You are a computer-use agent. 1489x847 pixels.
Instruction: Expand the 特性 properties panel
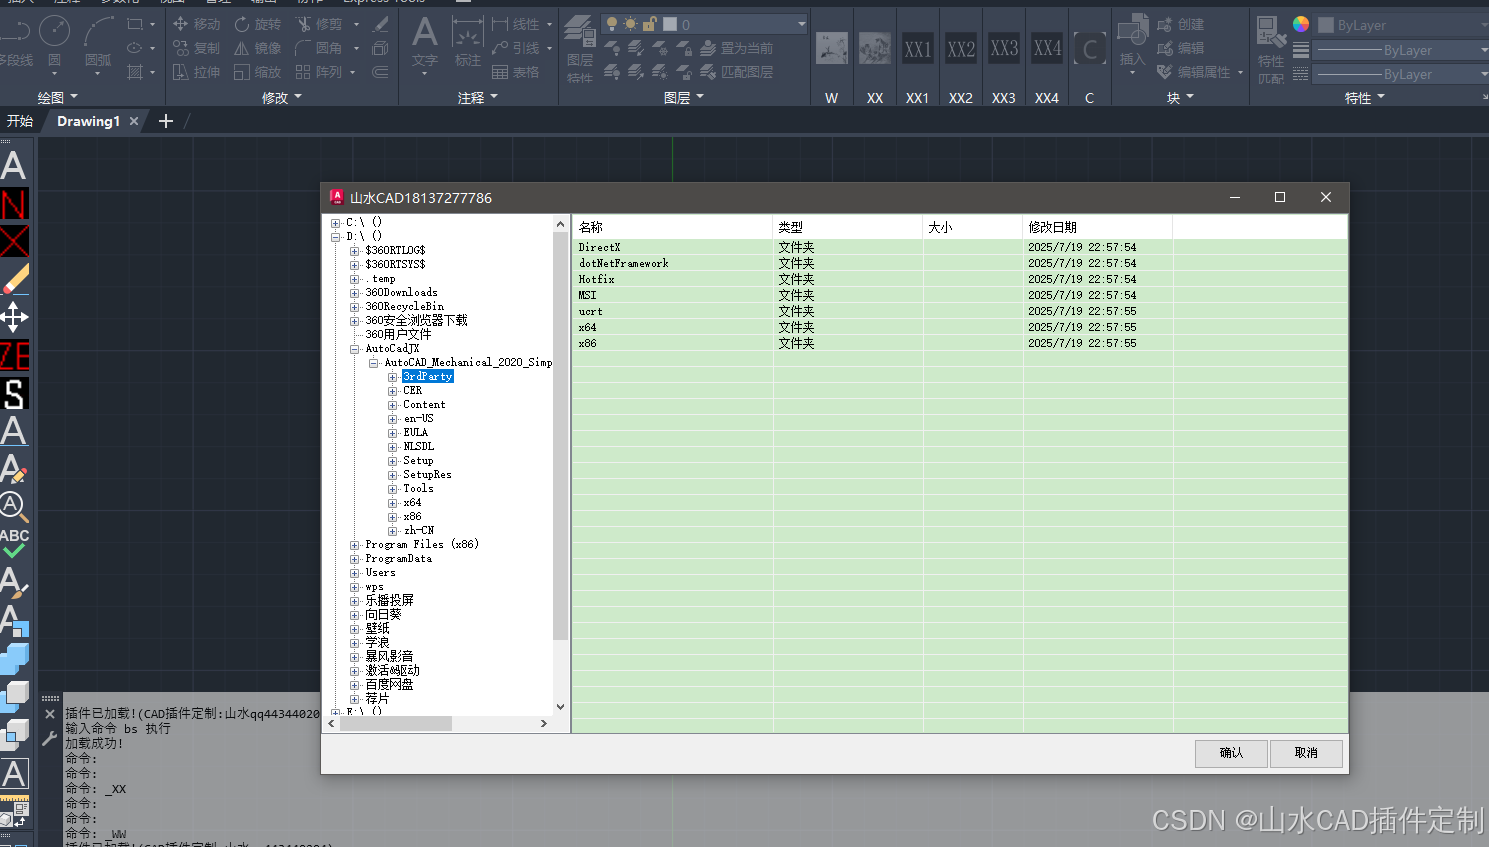1365,97
